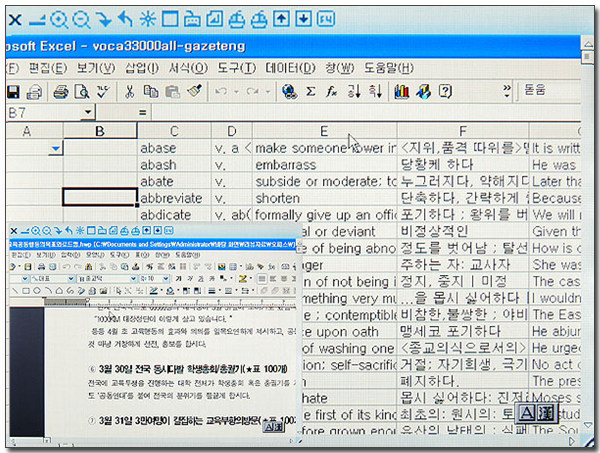Click the keyboard icon in the top viewer toolbar
The image size is (600, 453).
click(x=192, y=19)
